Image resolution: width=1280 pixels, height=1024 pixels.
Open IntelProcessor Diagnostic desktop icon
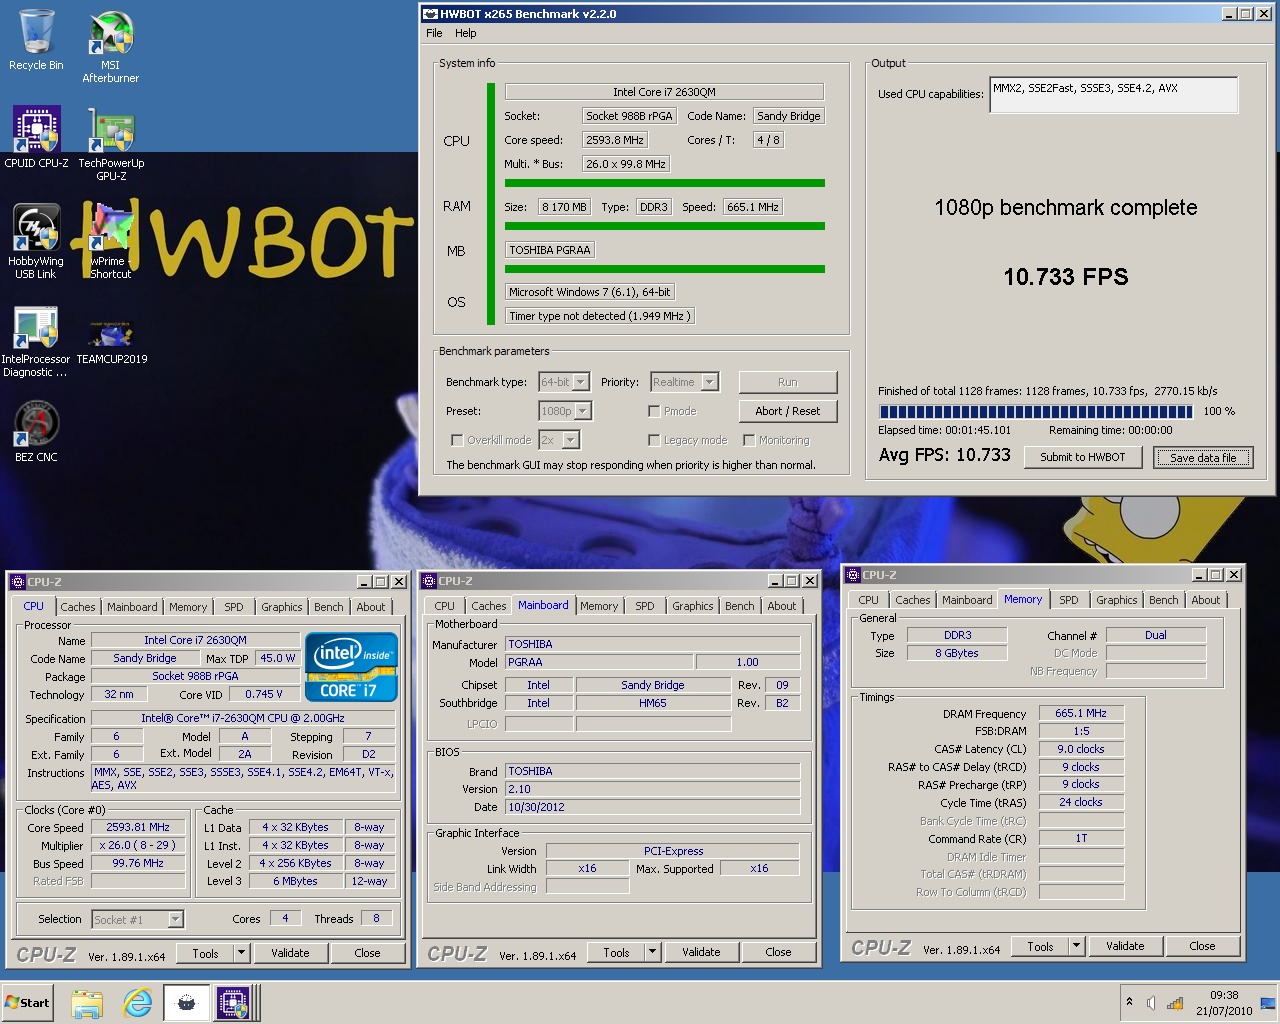36,340
